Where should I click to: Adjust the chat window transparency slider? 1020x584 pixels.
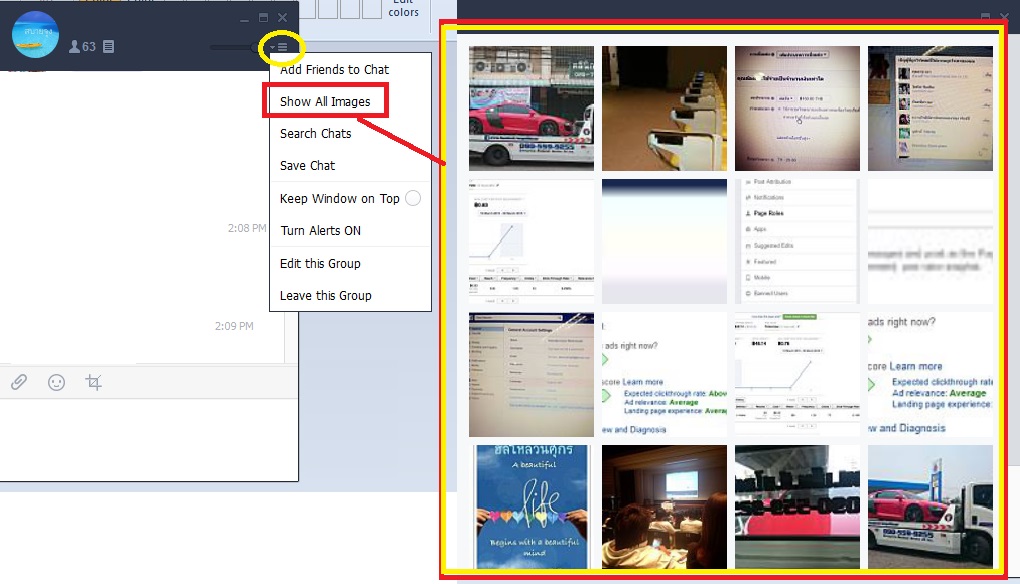point(234,47)
